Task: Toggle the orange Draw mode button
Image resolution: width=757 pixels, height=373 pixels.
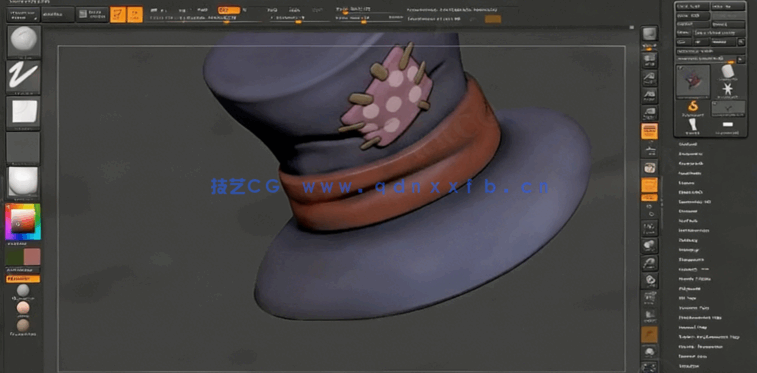Action: (135, 14)
